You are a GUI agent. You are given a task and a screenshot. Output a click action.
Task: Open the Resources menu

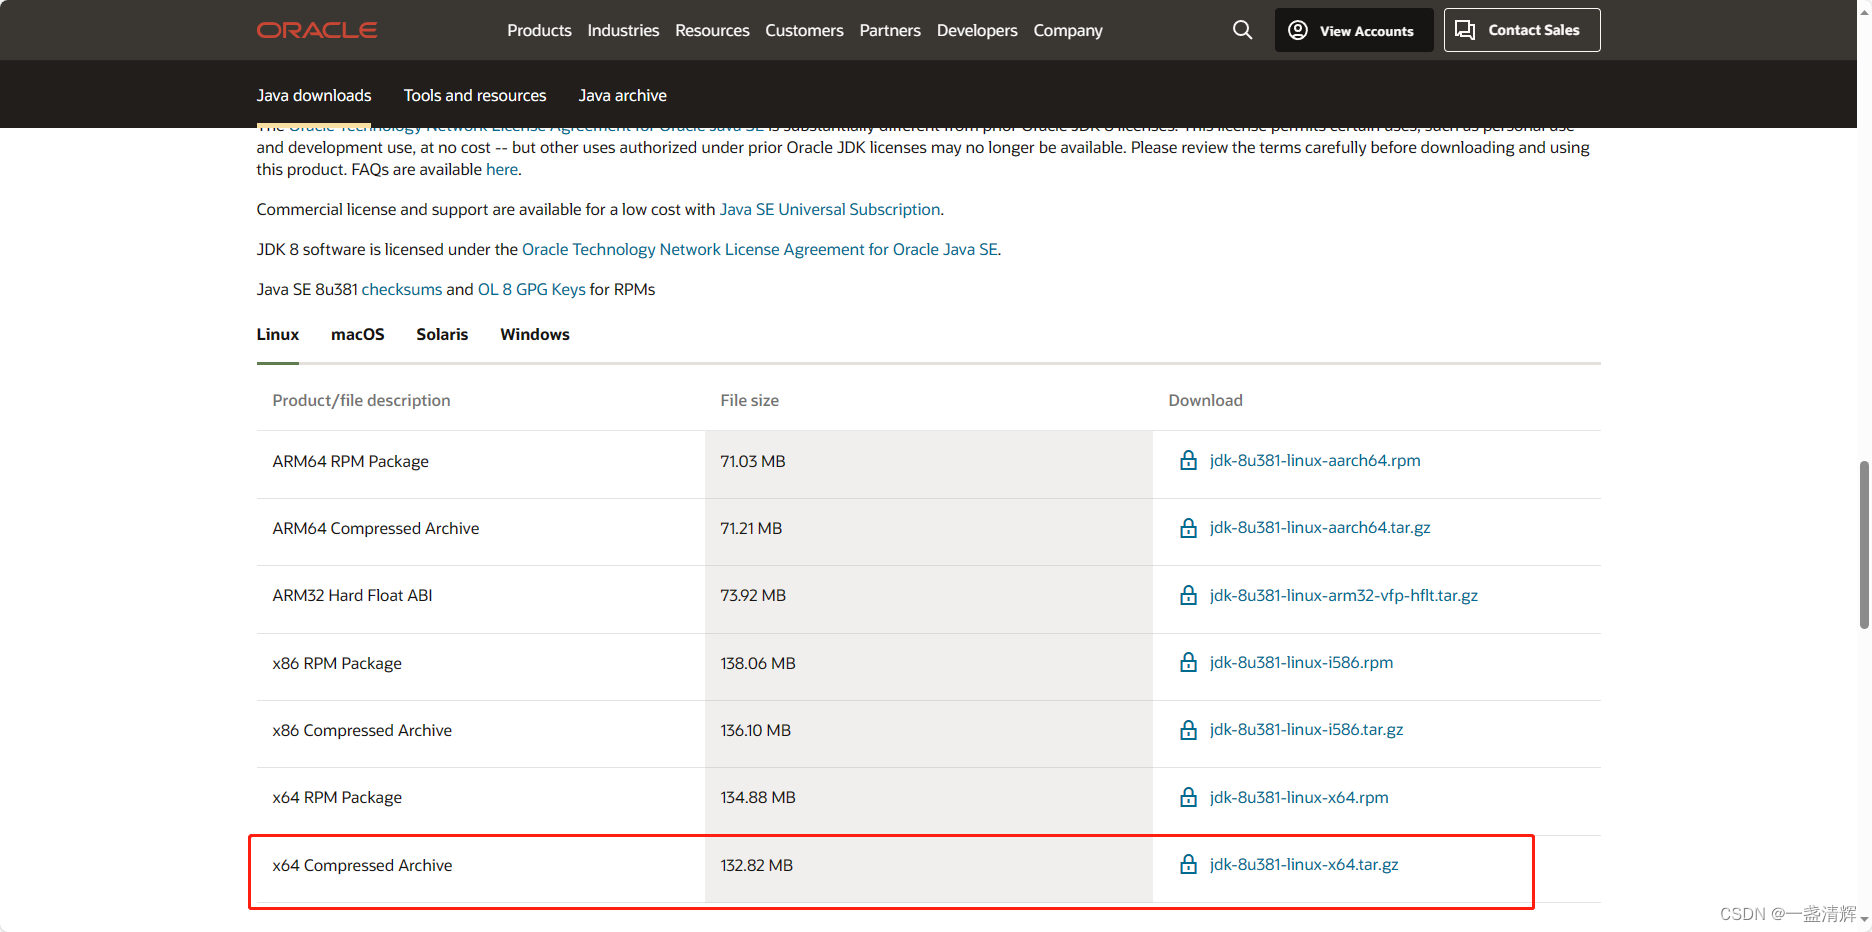pyautogui.click(x=712, y=30)
